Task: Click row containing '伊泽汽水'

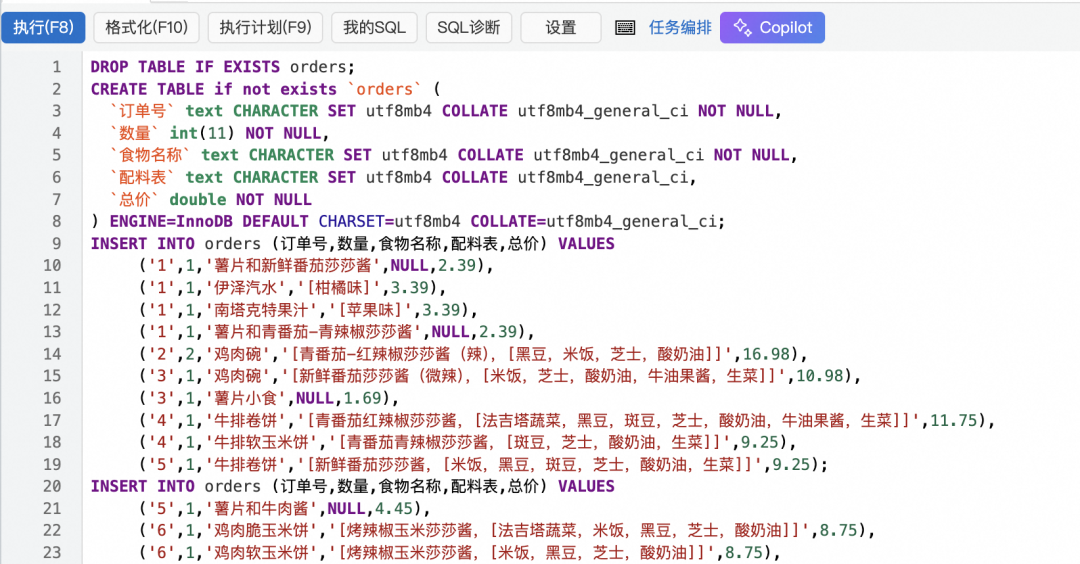Action: coord(293,287)
